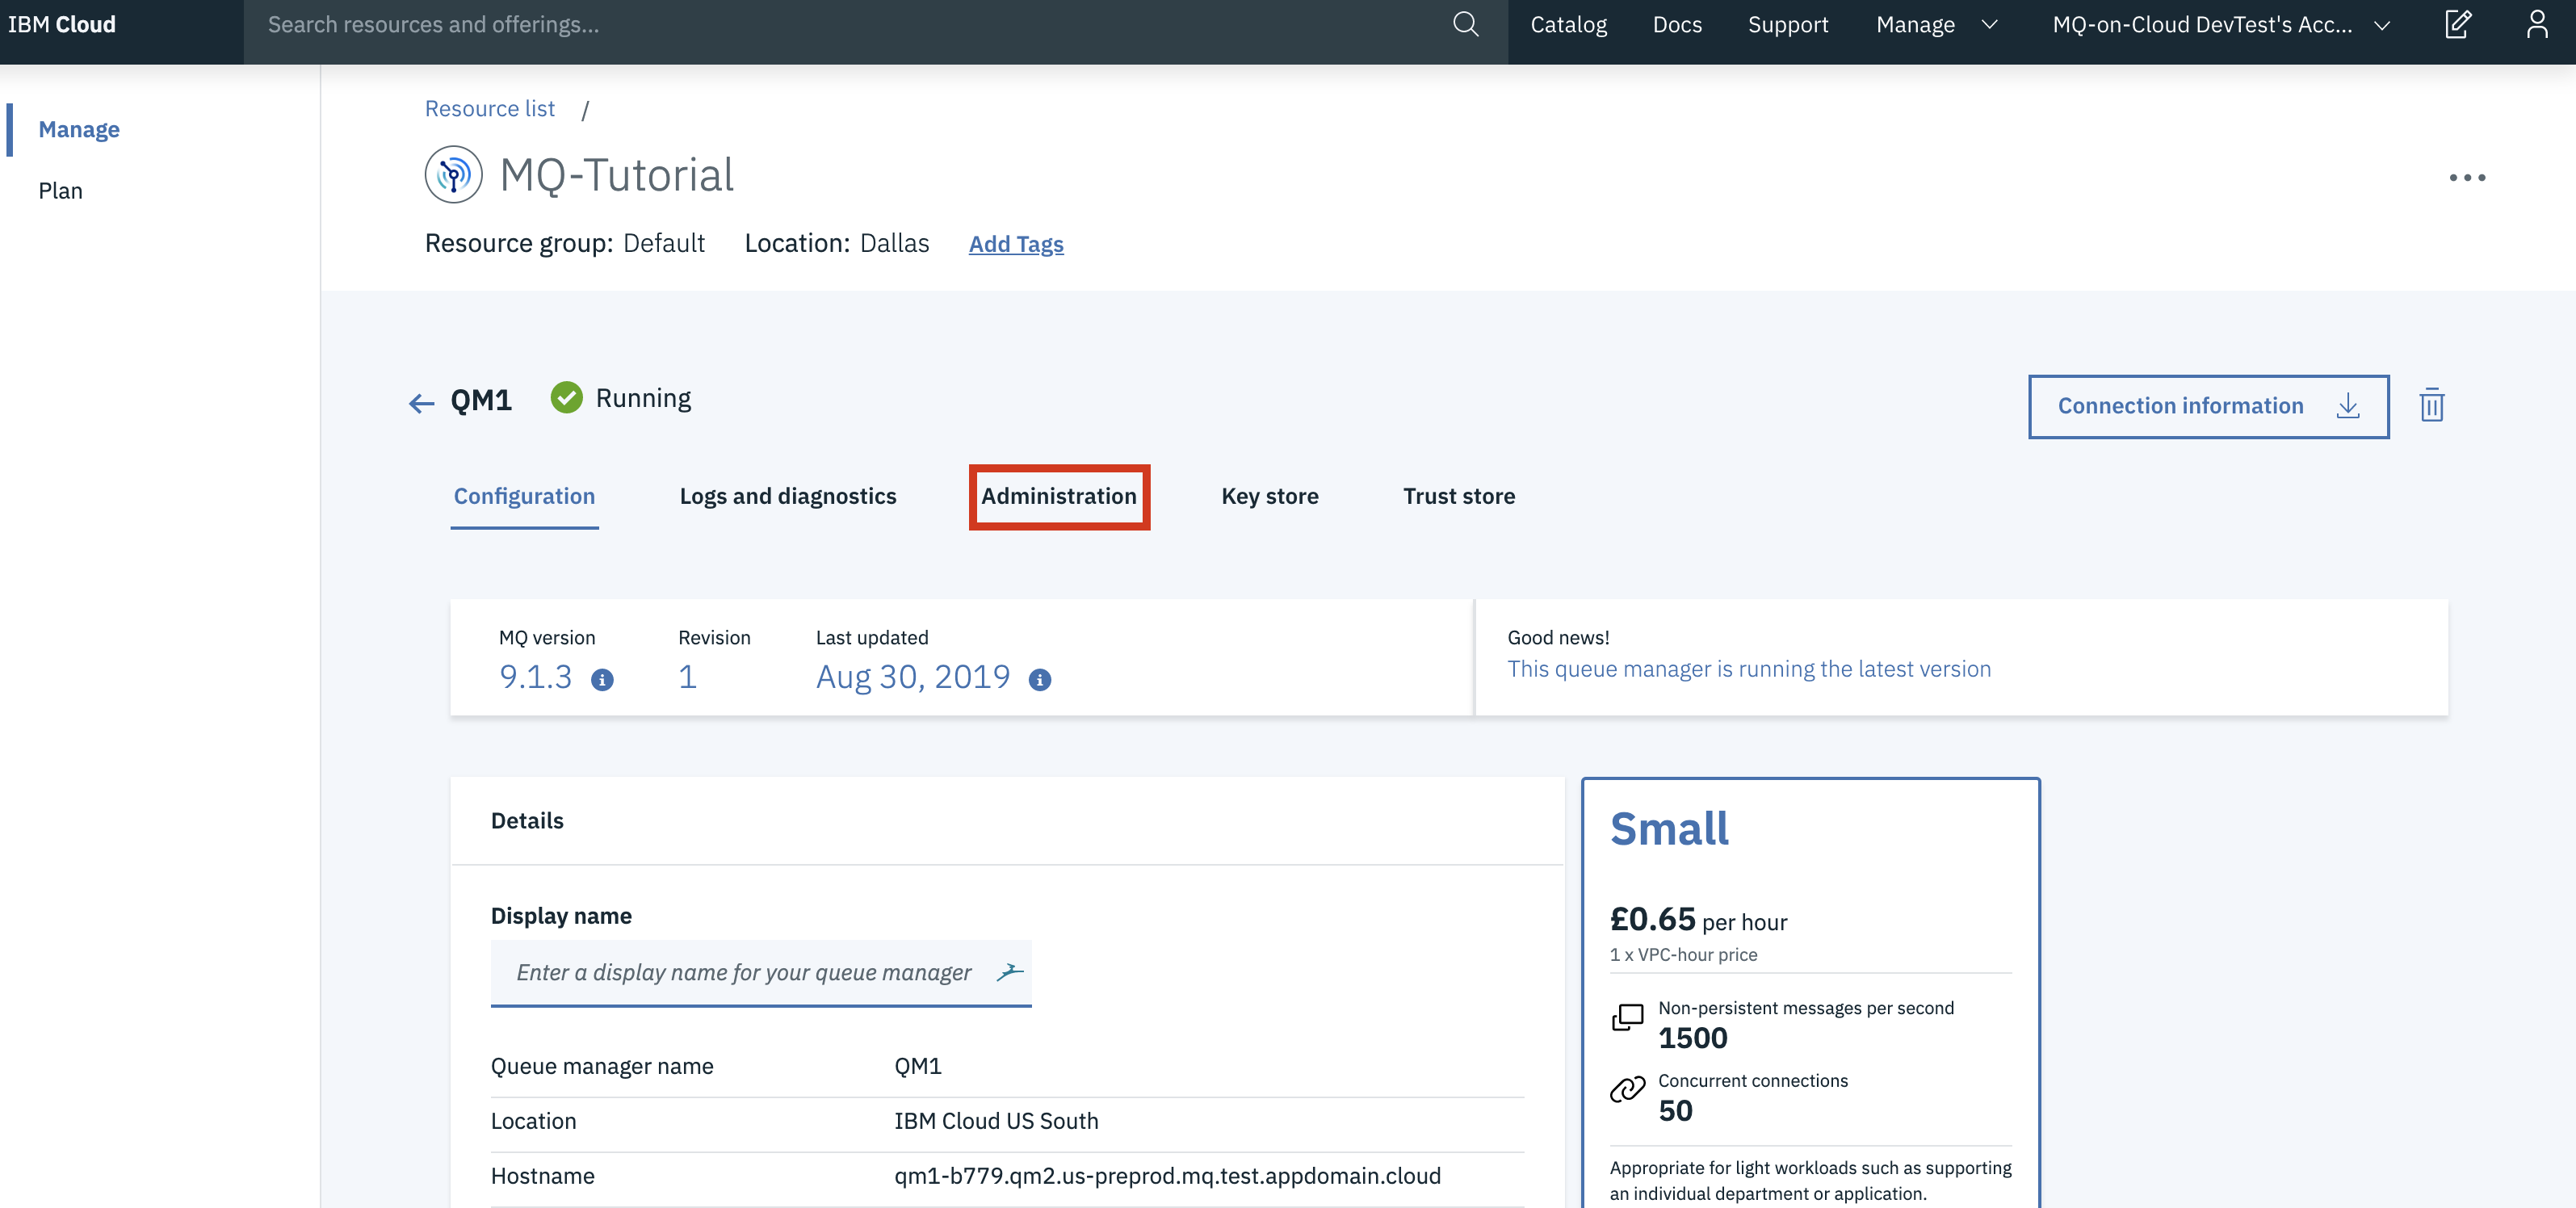Screen dimensions: 2576x1208
Task: Click the back arrow icon next to QM1
Action: click(421, 401)
